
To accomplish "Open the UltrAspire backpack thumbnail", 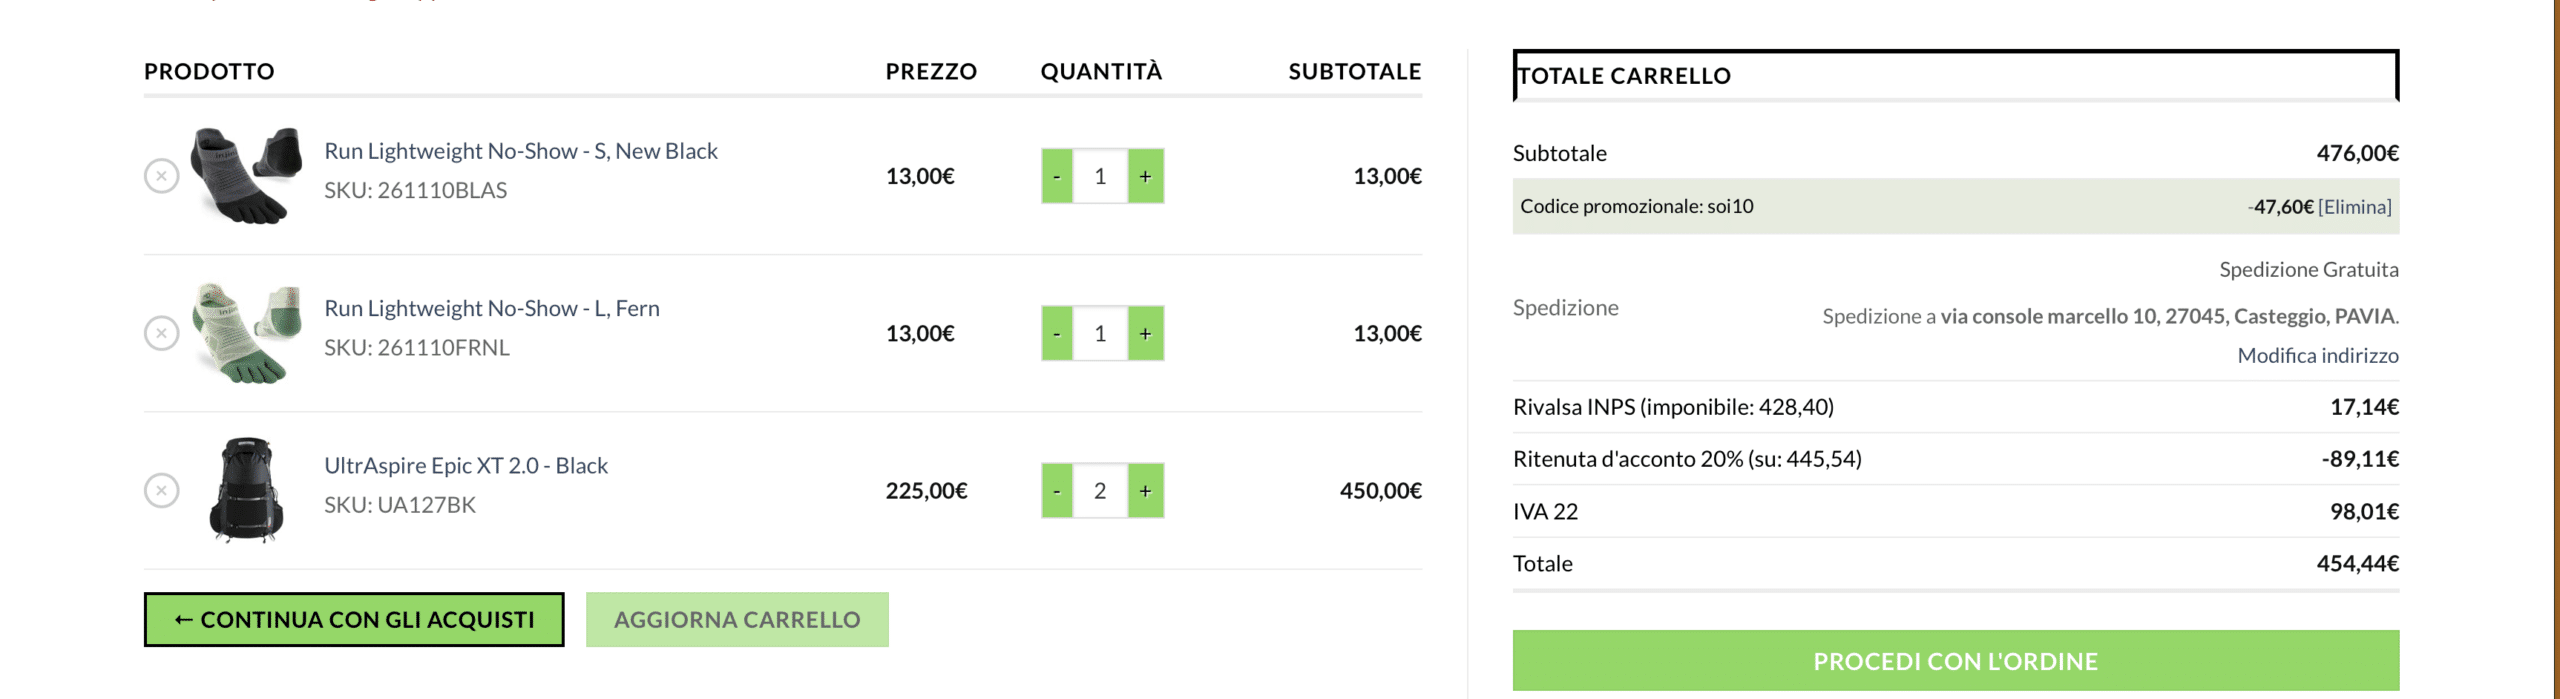I will click(x=246, y=490).
